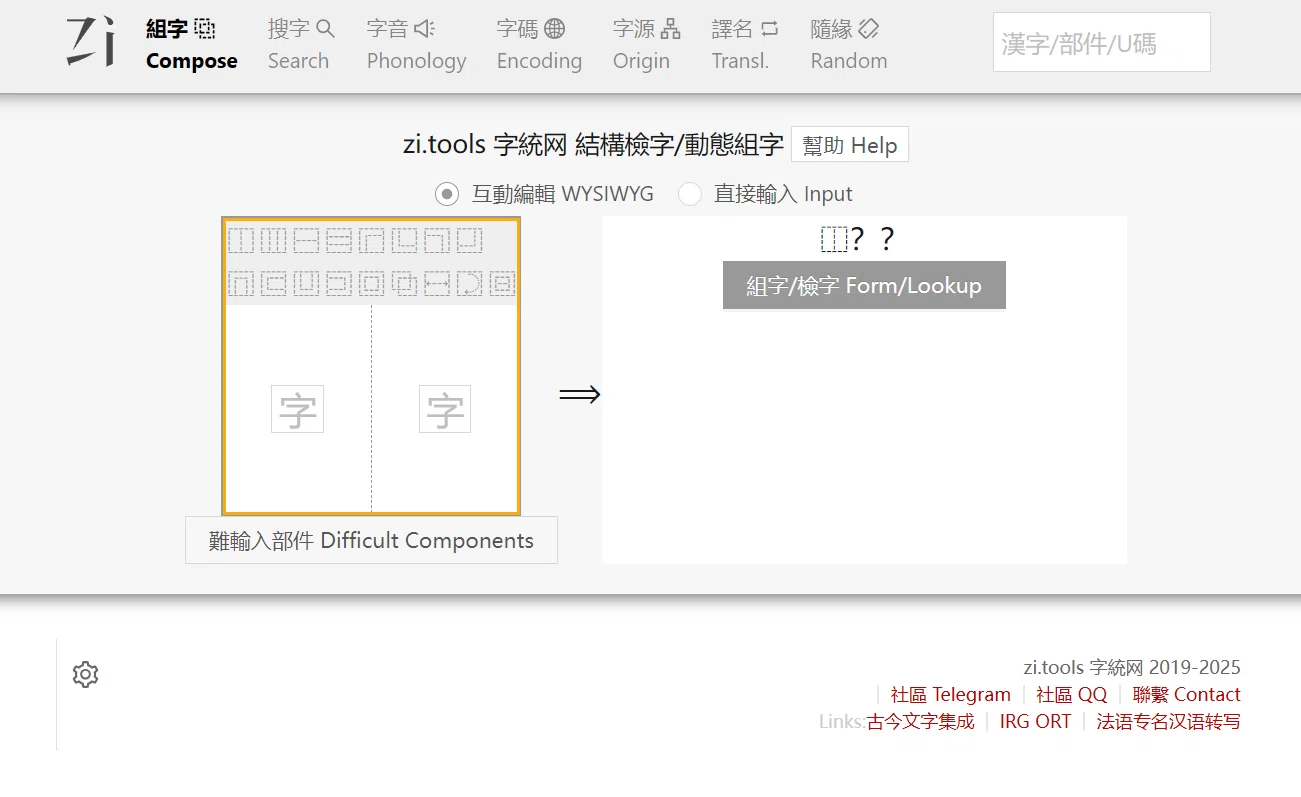This screenshot has height=797, width=1301.
Task: Open 隨緣 Random page
Action: tap(849, 45)
